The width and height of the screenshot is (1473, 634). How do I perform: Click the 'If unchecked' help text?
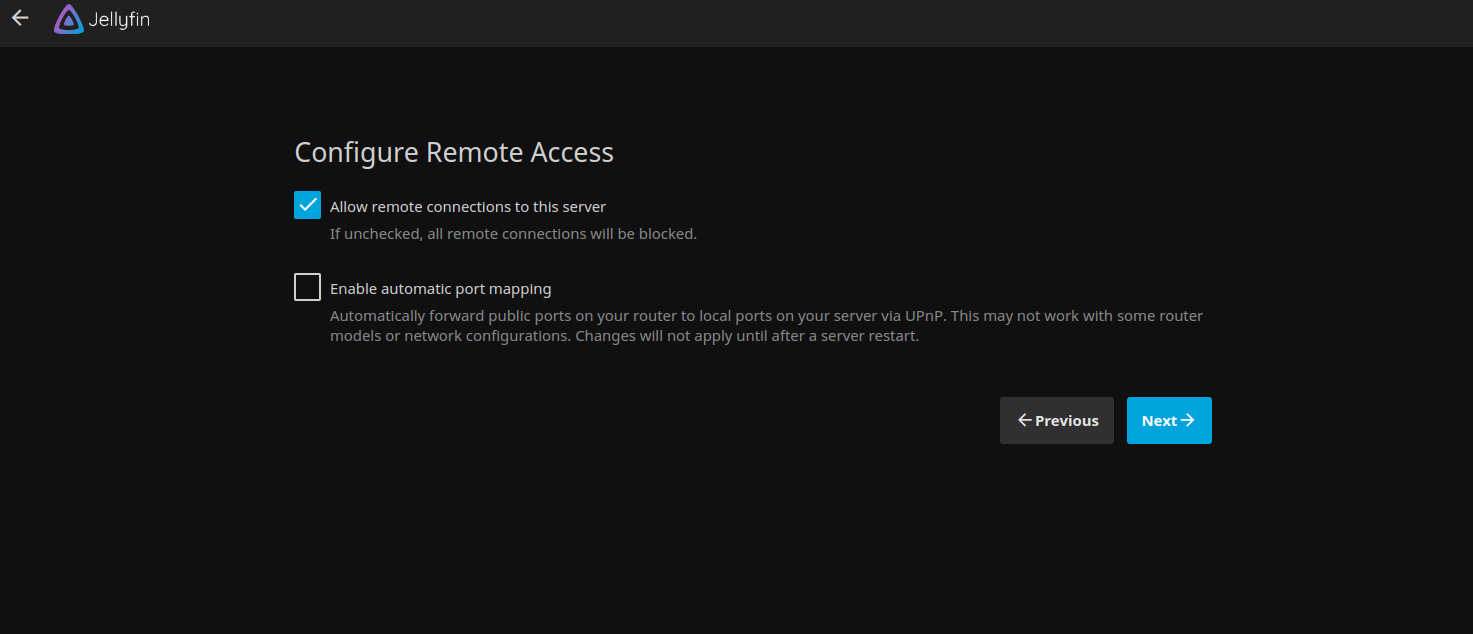tap(513, 234)
